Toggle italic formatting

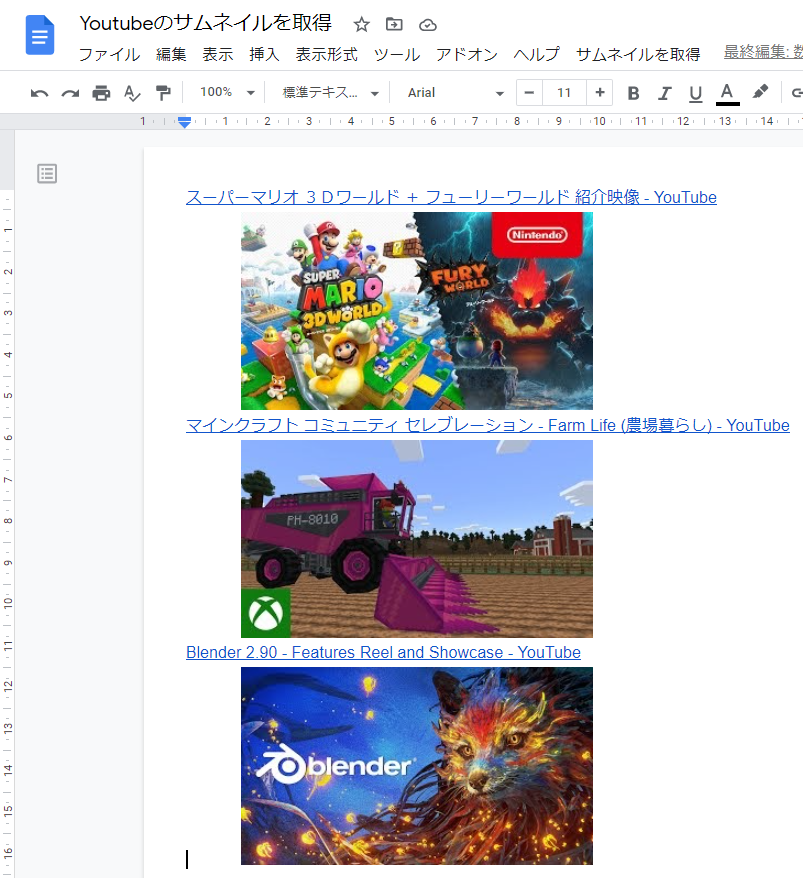click(x=665, y=93)
